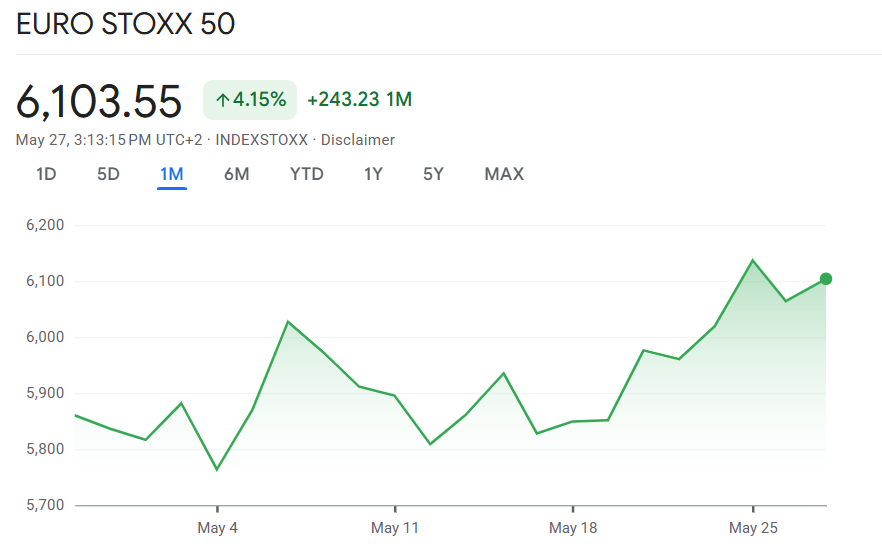Click the 5,800 y-axis label
Viewport: 882px width, 549px height.
click(x=45, y=449)
